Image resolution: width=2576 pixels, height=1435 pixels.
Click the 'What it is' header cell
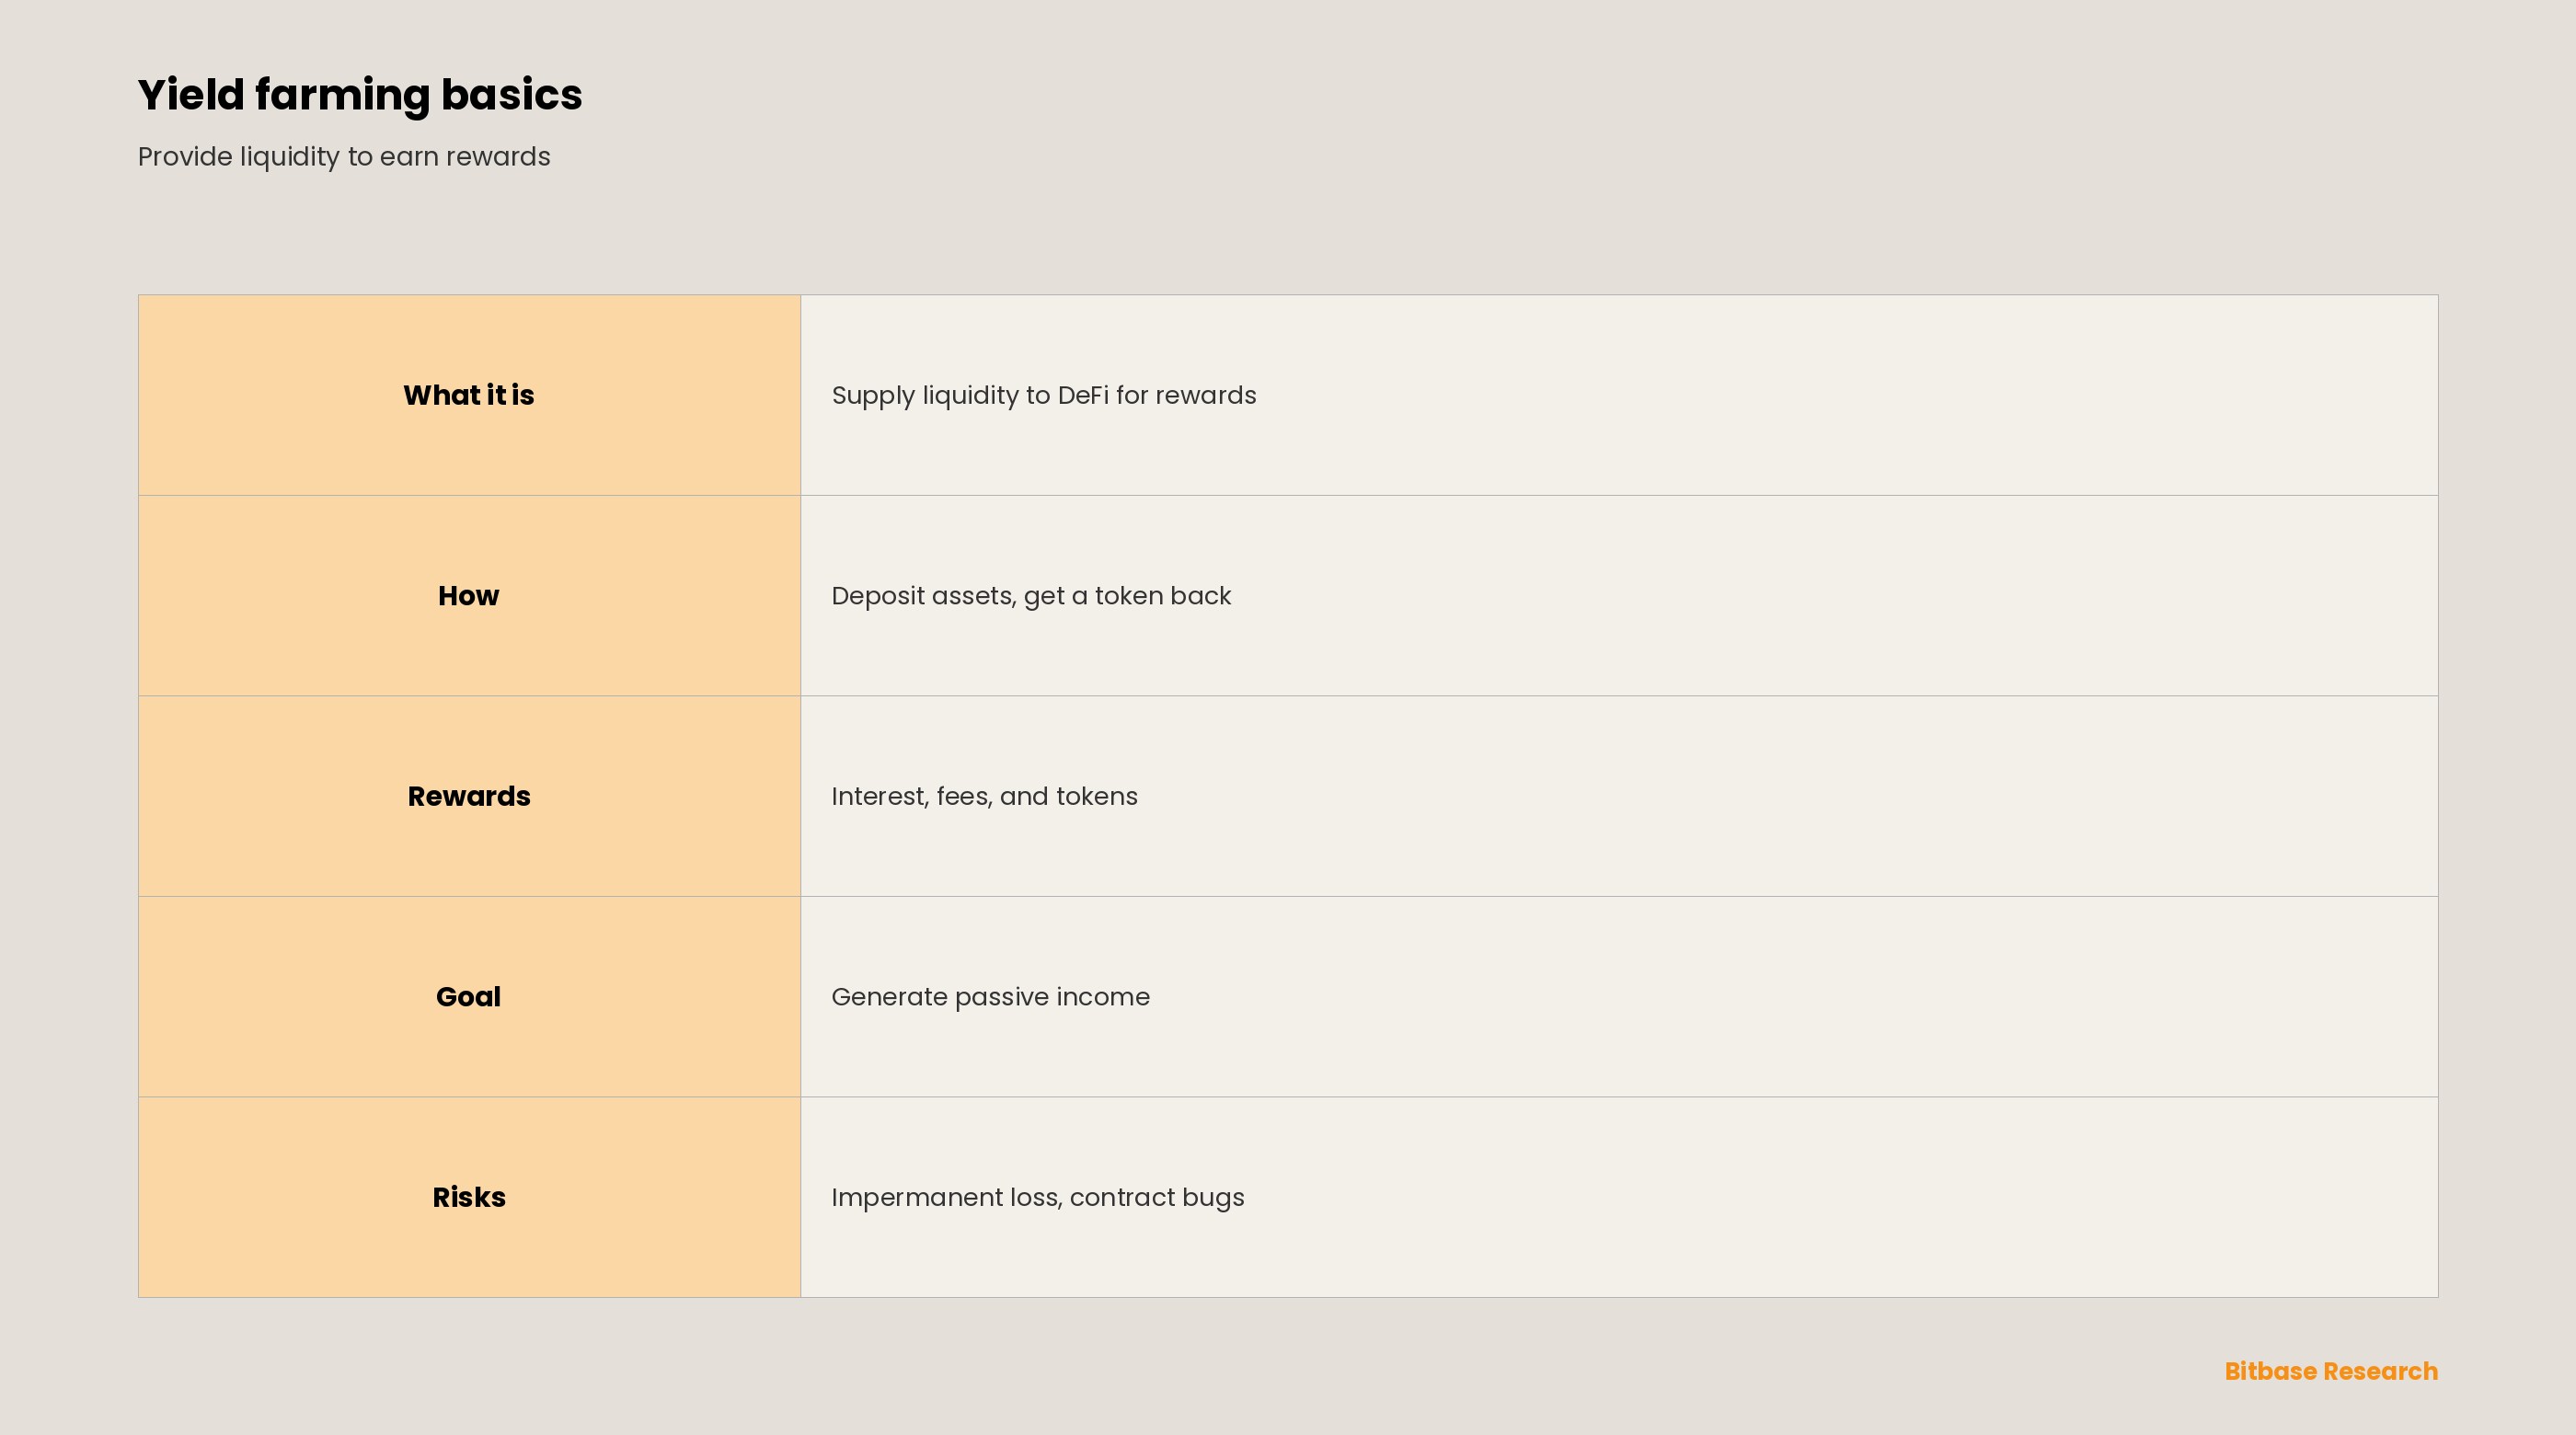tap(469, 395)
